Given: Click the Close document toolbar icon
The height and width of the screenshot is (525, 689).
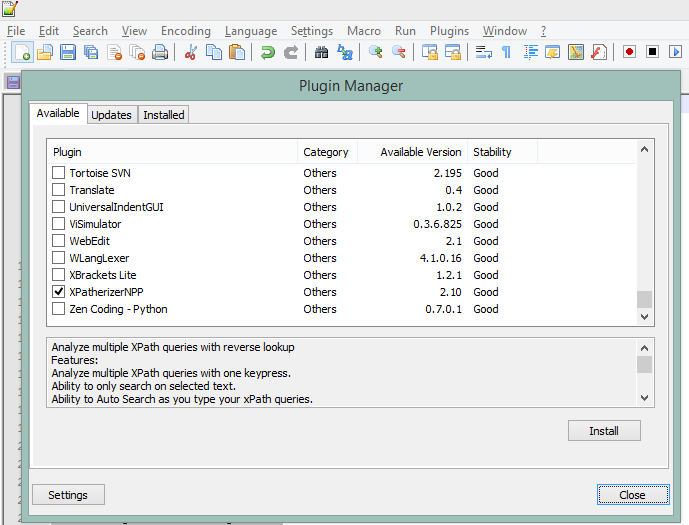Looking at the screenshot, I should point(114,52).
